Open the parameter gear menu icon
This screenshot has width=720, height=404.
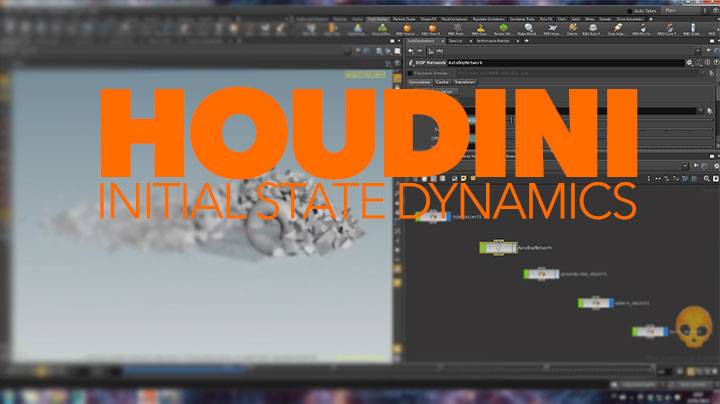[x=689, y=62]
